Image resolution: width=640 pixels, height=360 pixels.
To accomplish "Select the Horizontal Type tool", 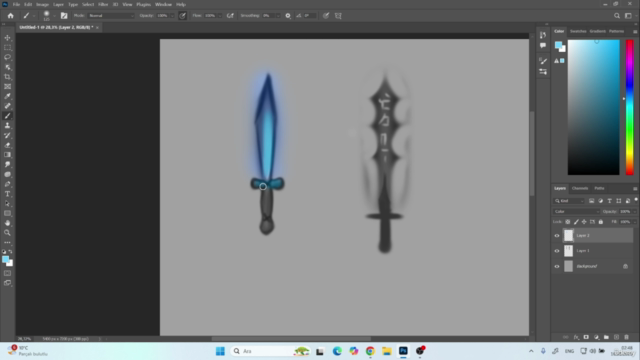I will click(7, 194).
